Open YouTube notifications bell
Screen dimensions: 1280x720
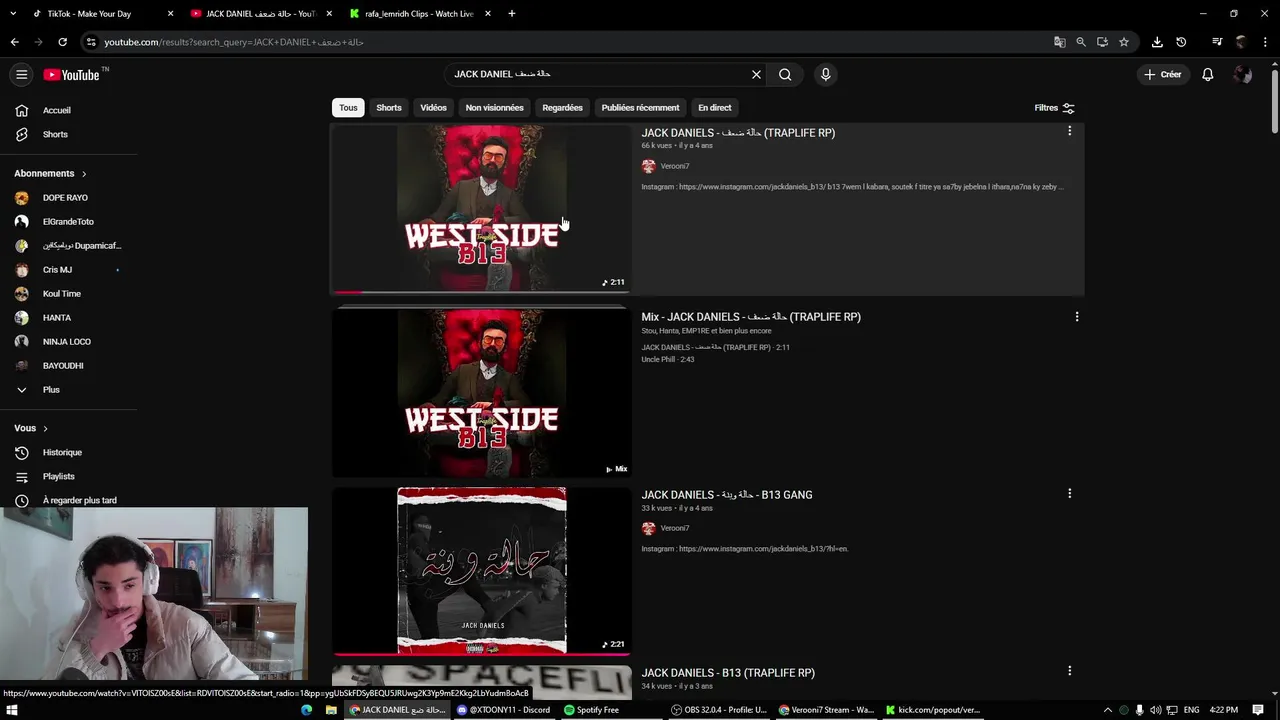point(1207,74)
